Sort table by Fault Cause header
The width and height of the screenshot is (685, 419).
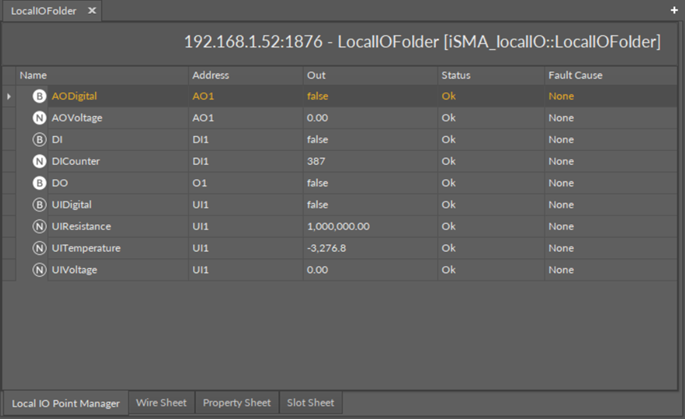pos(575,75)
